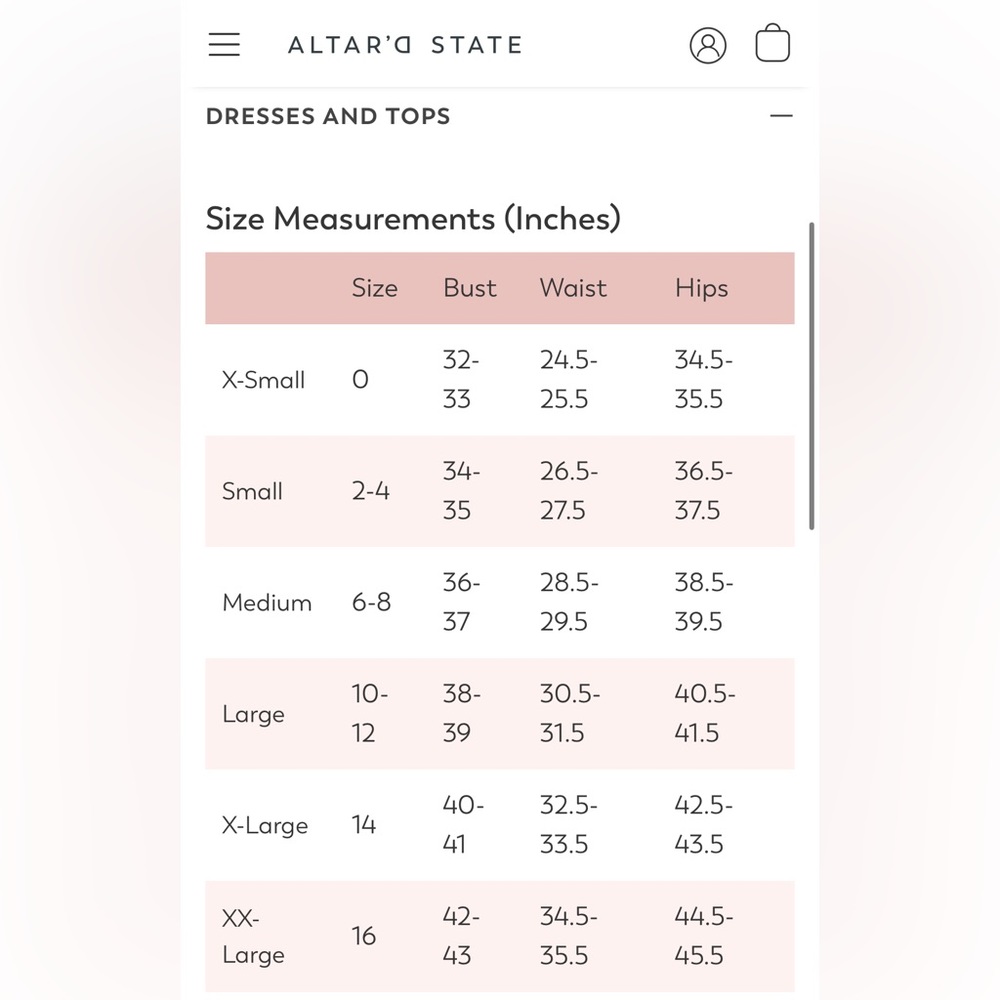
Task: Click the size chart vertical scrollbar
Action: [x=811, y=376]
